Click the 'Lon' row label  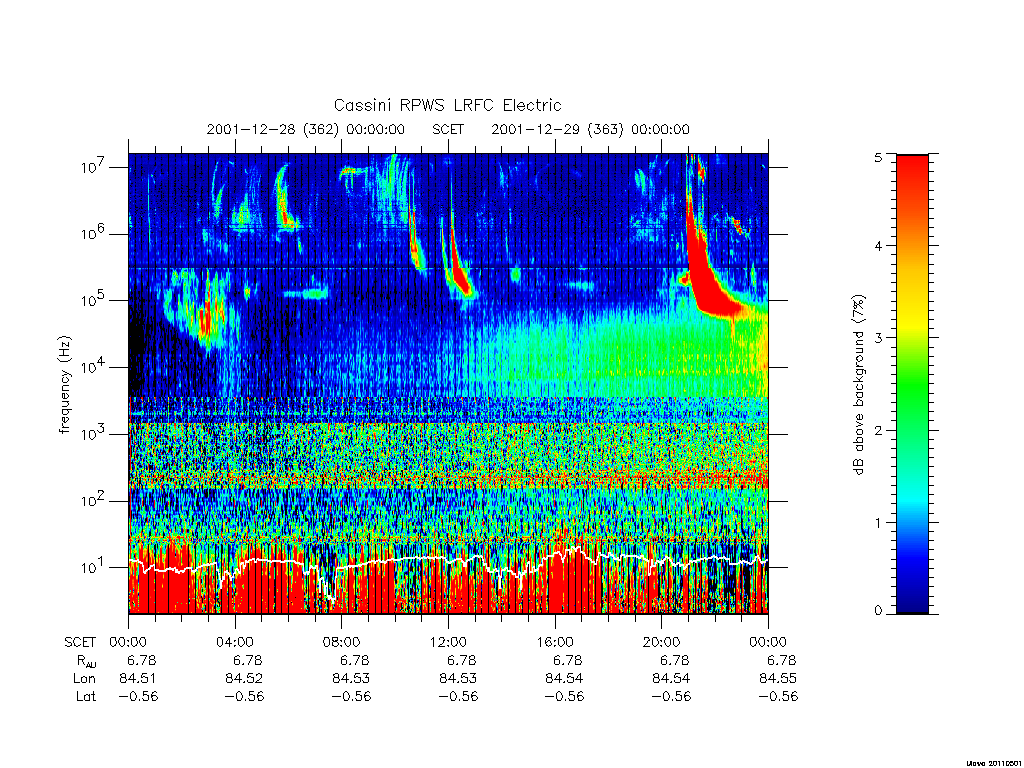[x=85, y=679]
